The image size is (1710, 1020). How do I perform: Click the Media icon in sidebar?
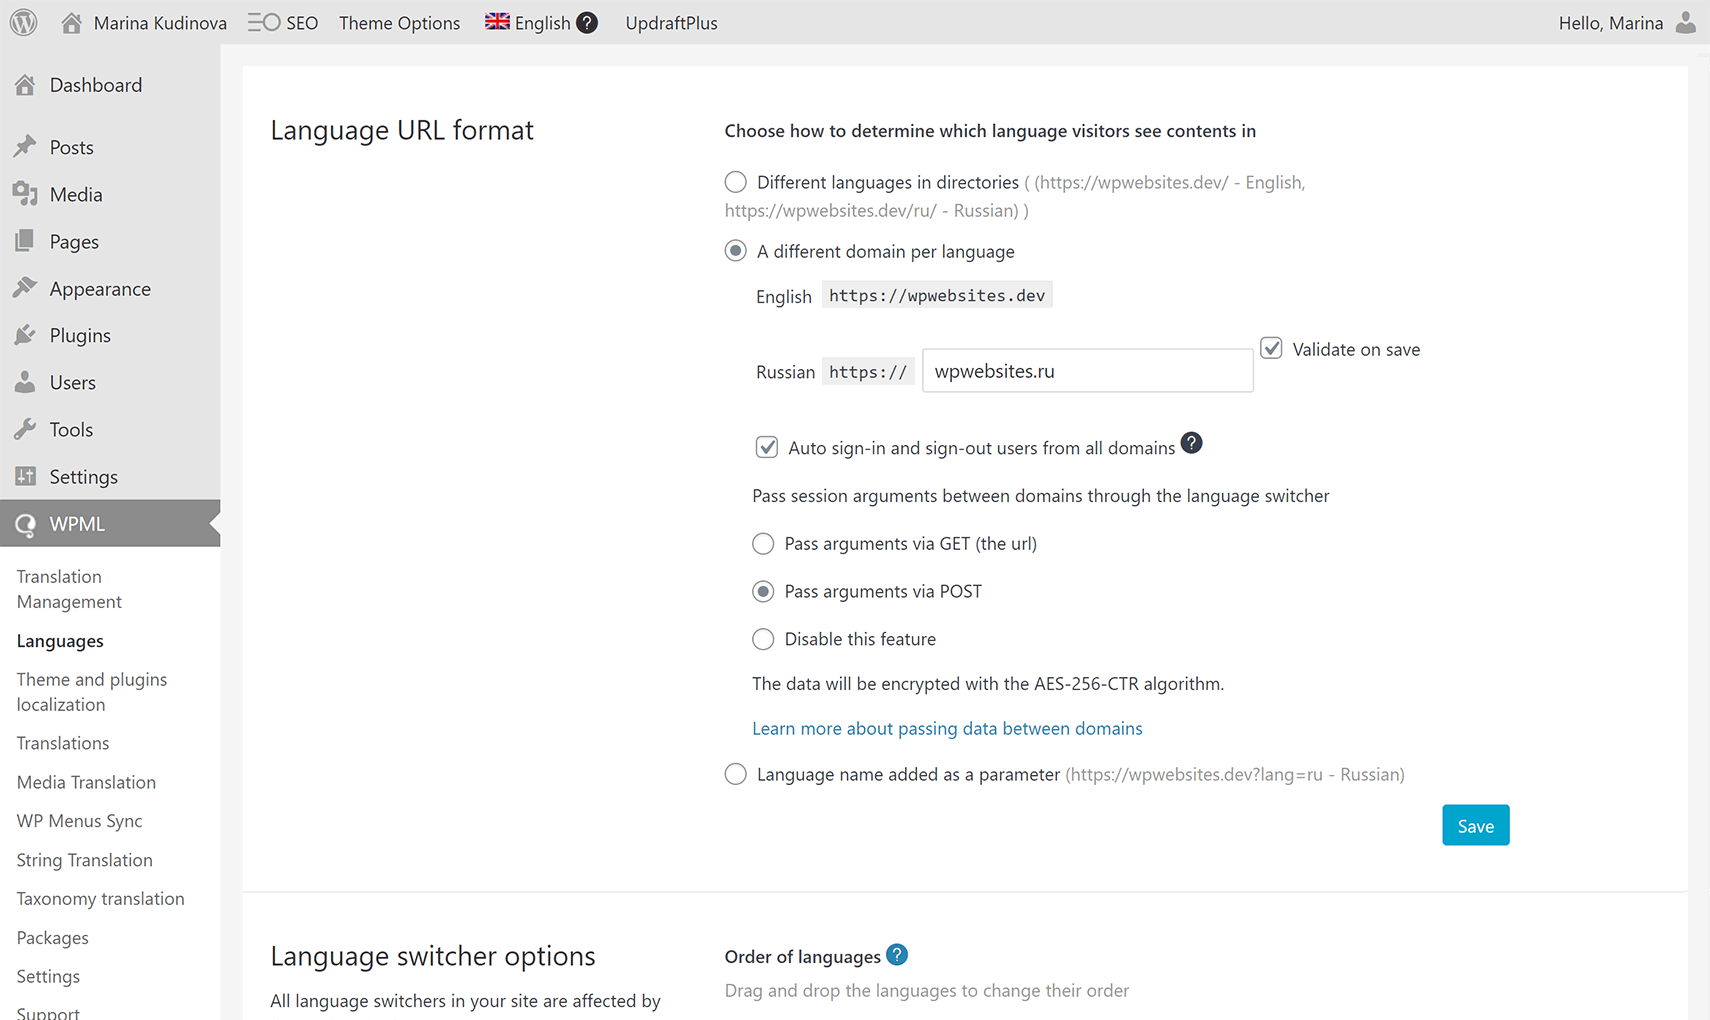coord(25,194)
